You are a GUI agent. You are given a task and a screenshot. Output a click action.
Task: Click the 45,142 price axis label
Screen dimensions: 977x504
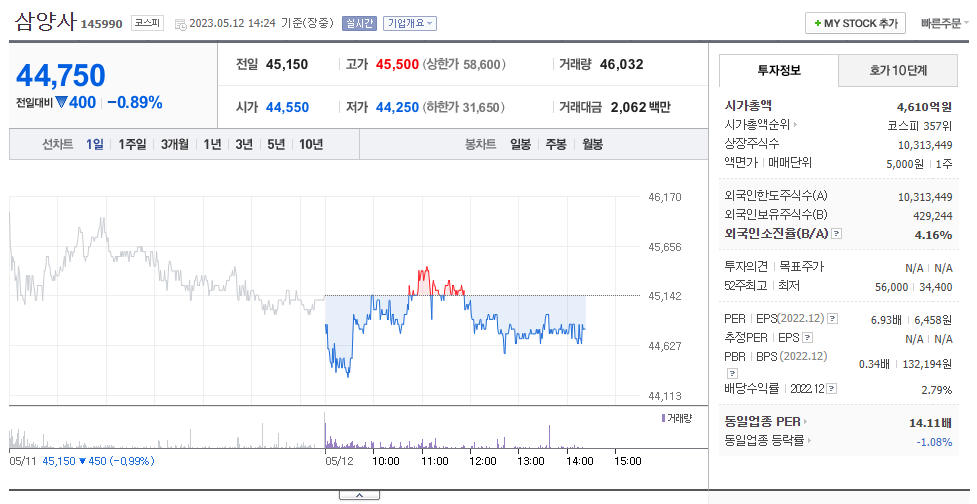(x=665, y=296)
